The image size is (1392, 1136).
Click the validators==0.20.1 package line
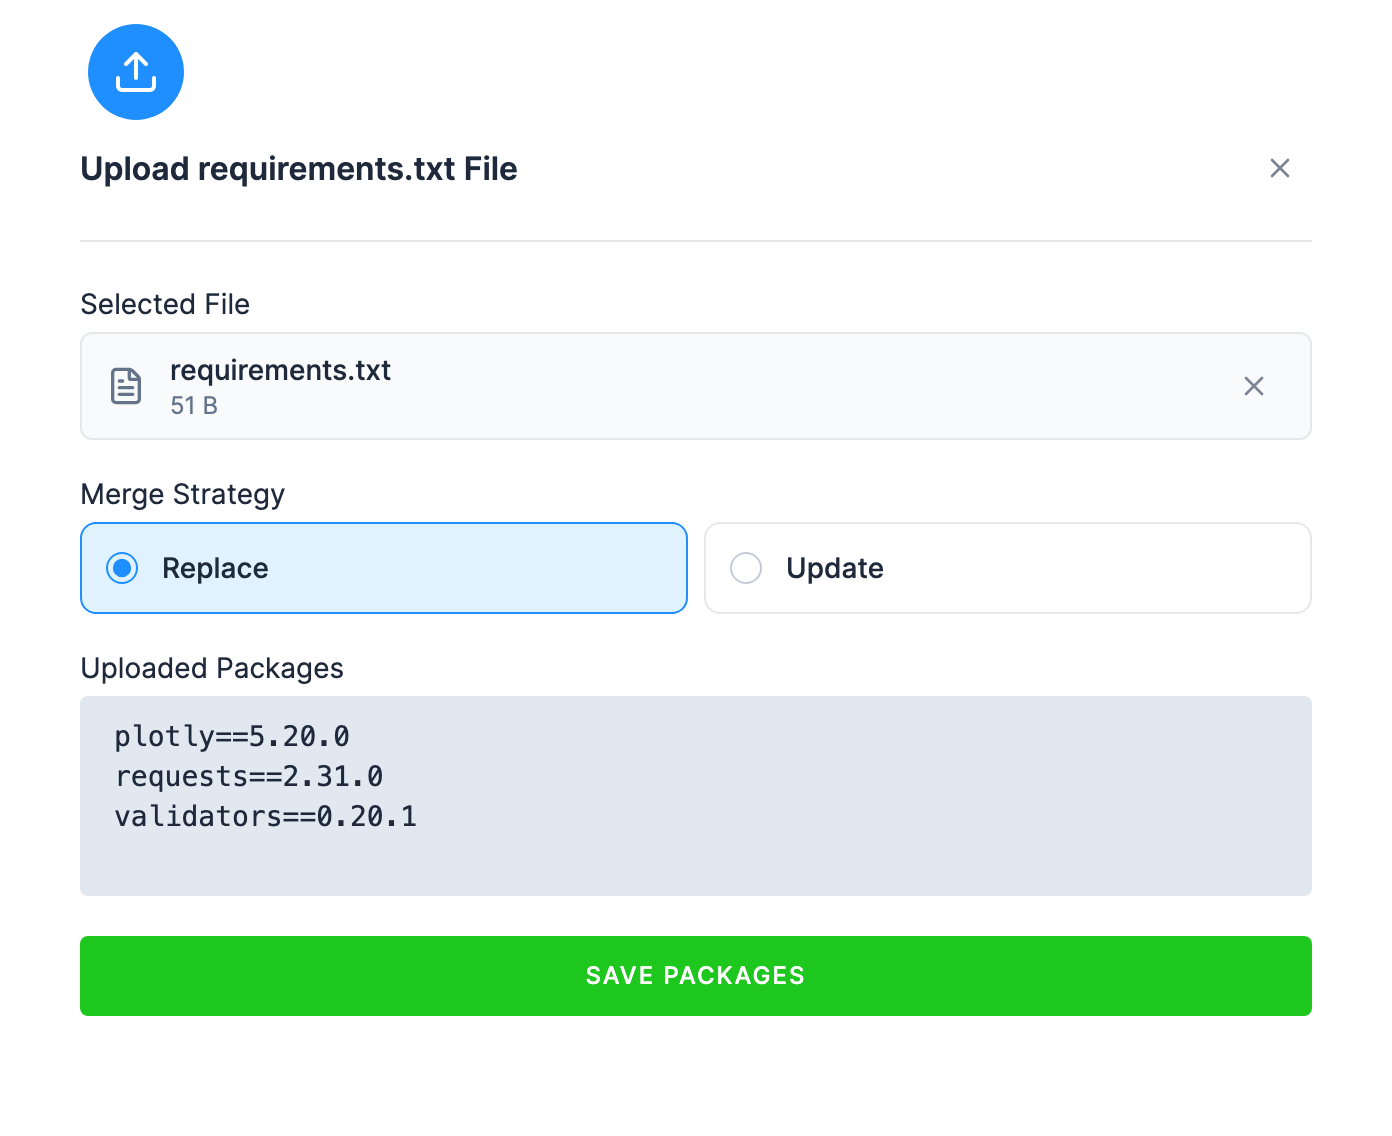click(266, 817)
